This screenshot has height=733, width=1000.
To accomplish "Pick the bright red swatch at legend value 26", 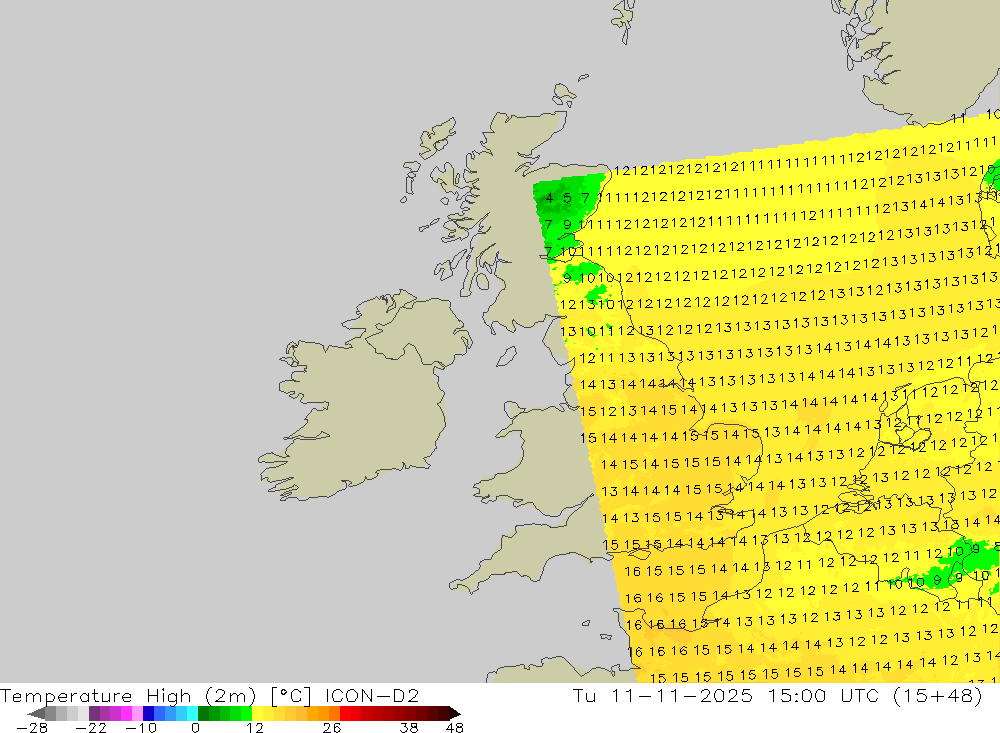I will tap(345, 713).
